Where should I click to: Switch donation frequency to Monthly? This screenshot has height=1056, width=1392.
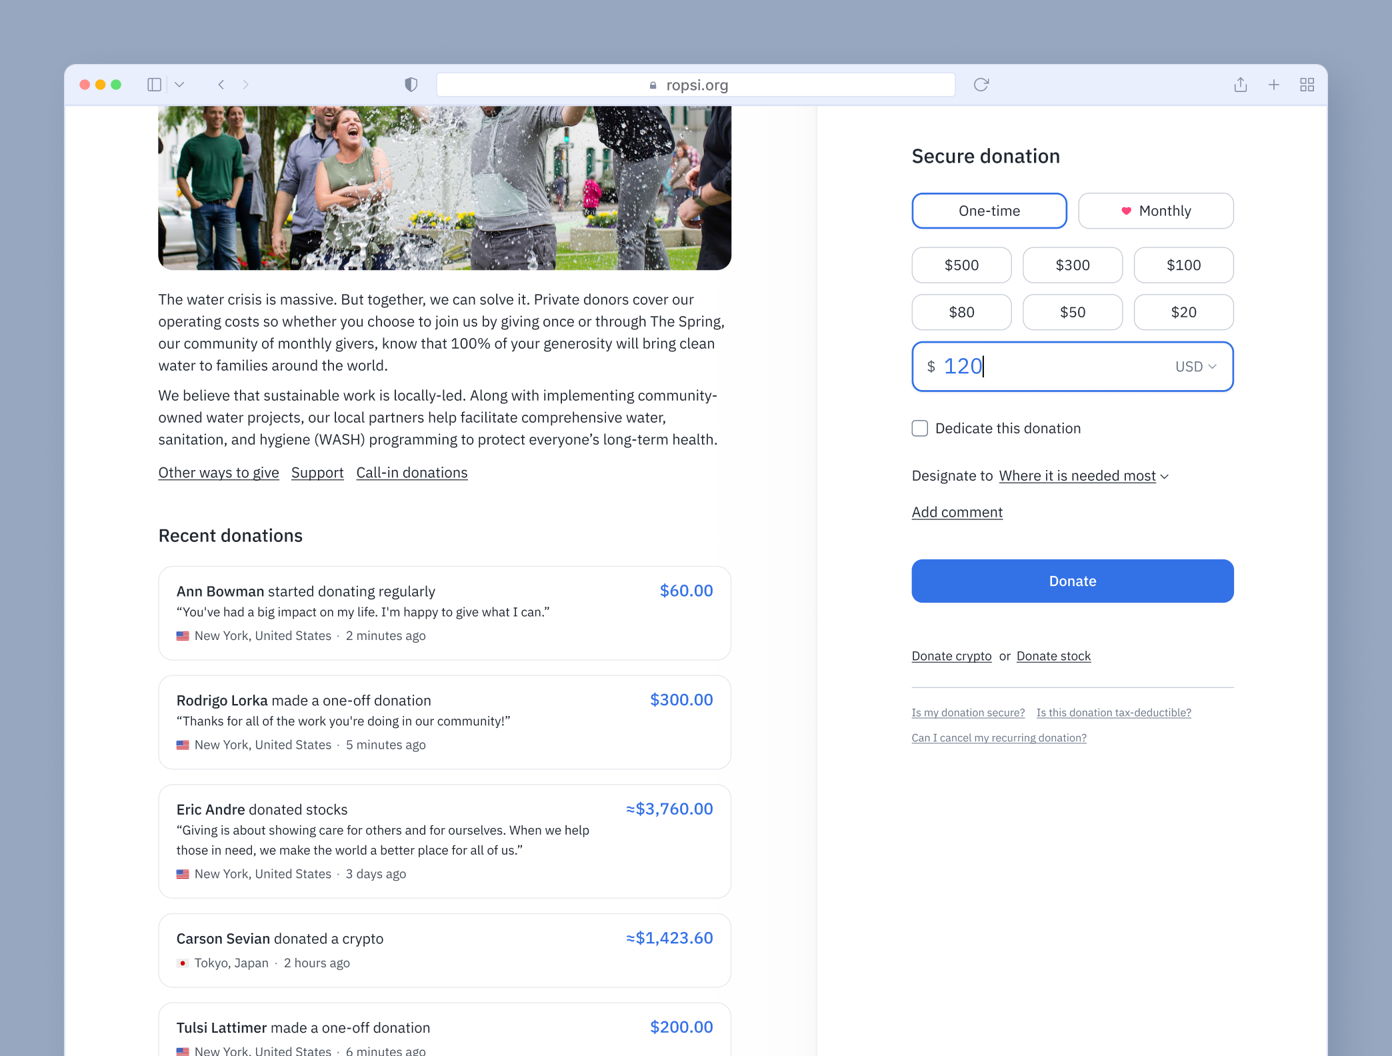click(x=1156, y=211)
